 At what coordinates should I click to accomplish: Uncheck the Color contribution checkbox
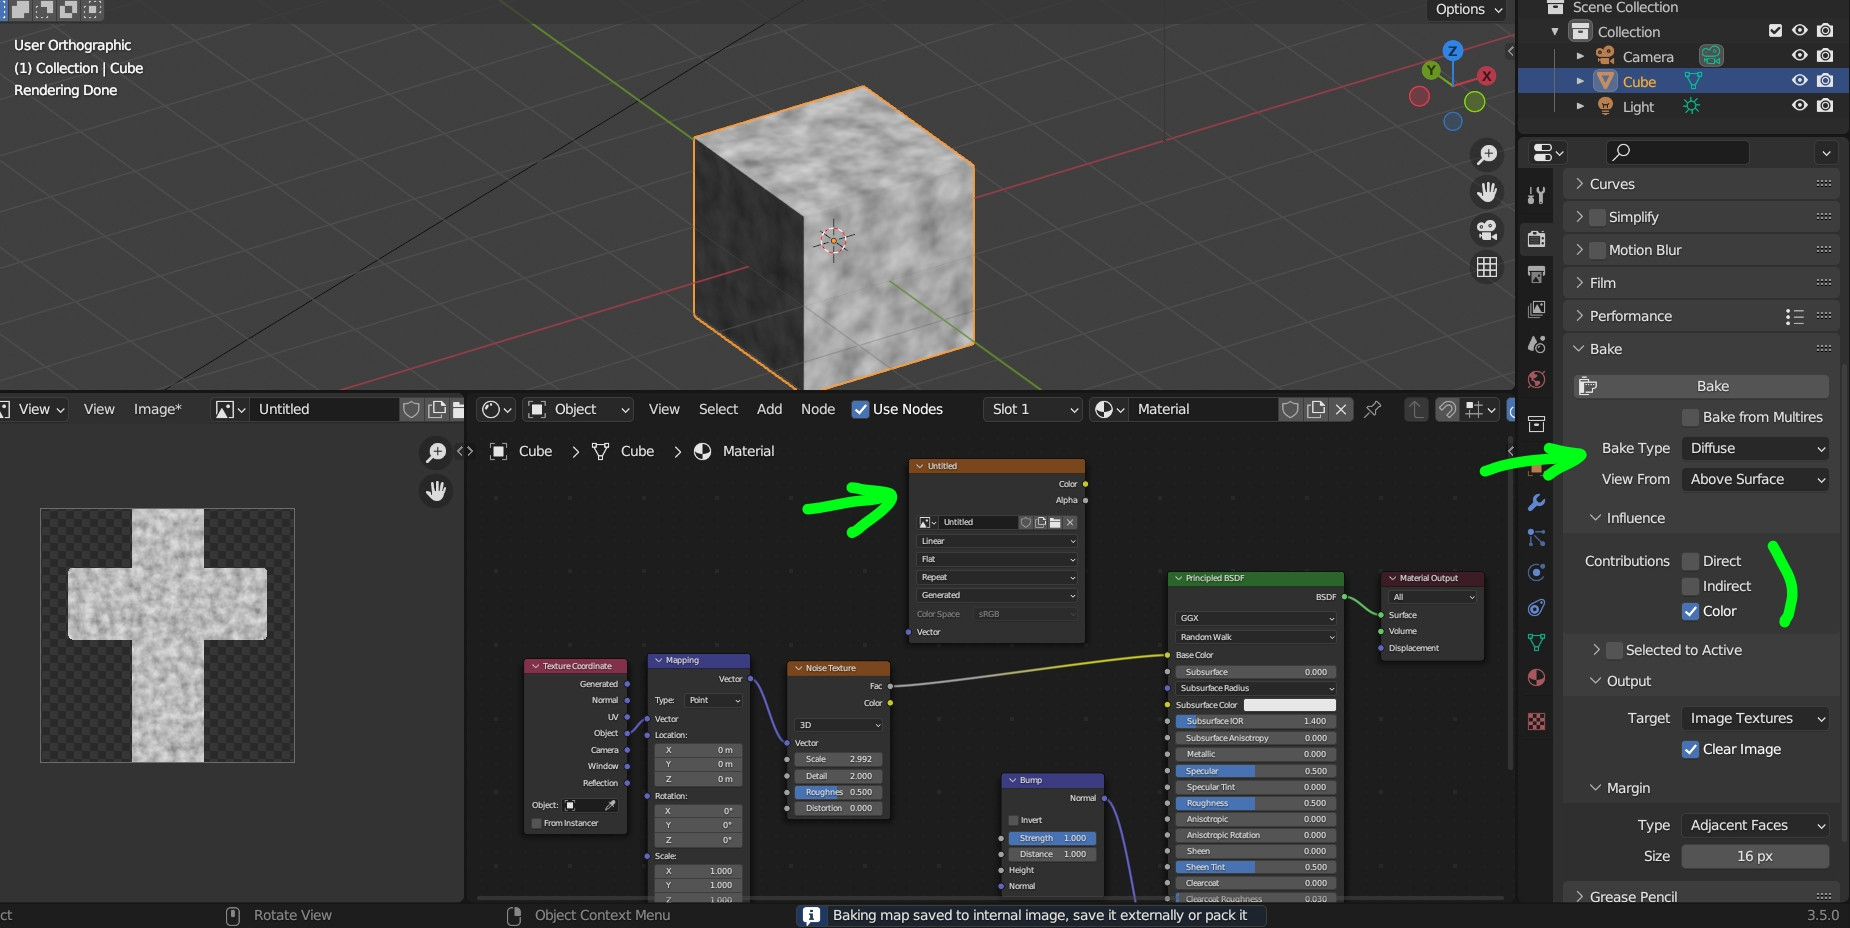(1690, 611)
